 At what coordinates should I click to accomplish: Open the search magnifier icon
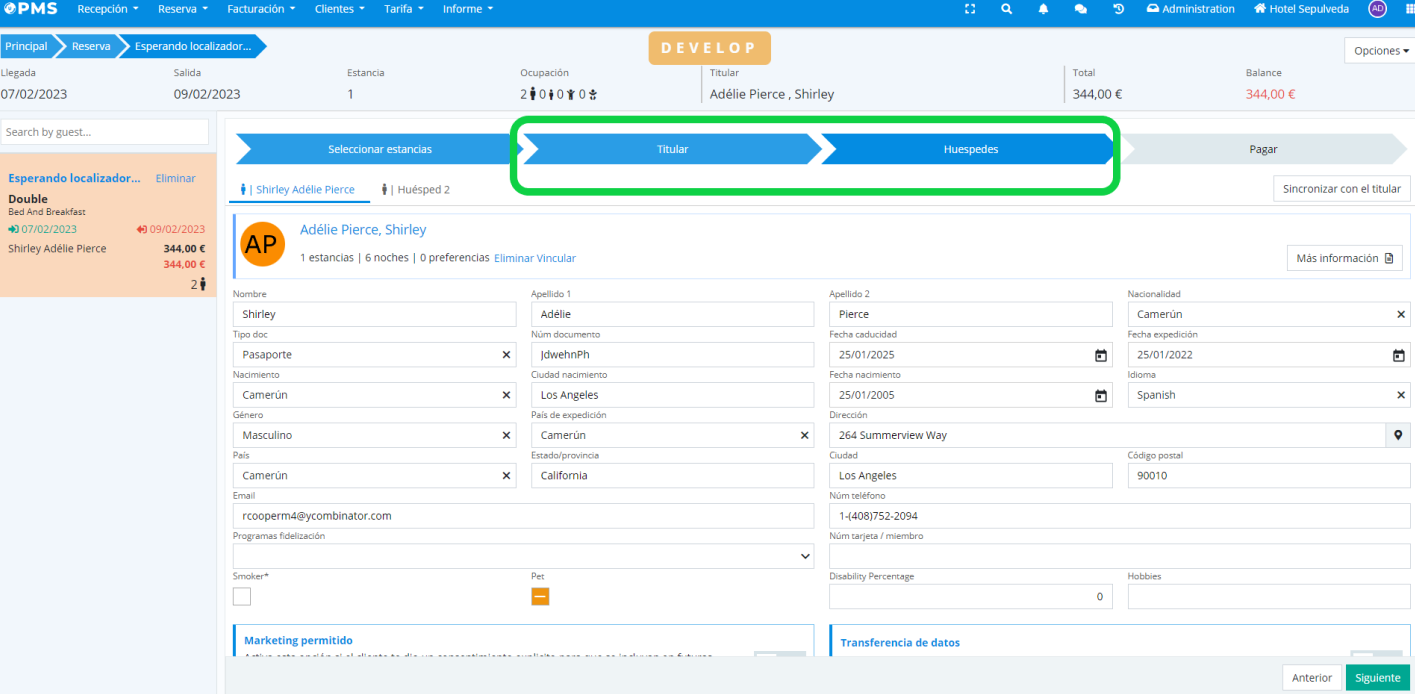coord(1007,9)
